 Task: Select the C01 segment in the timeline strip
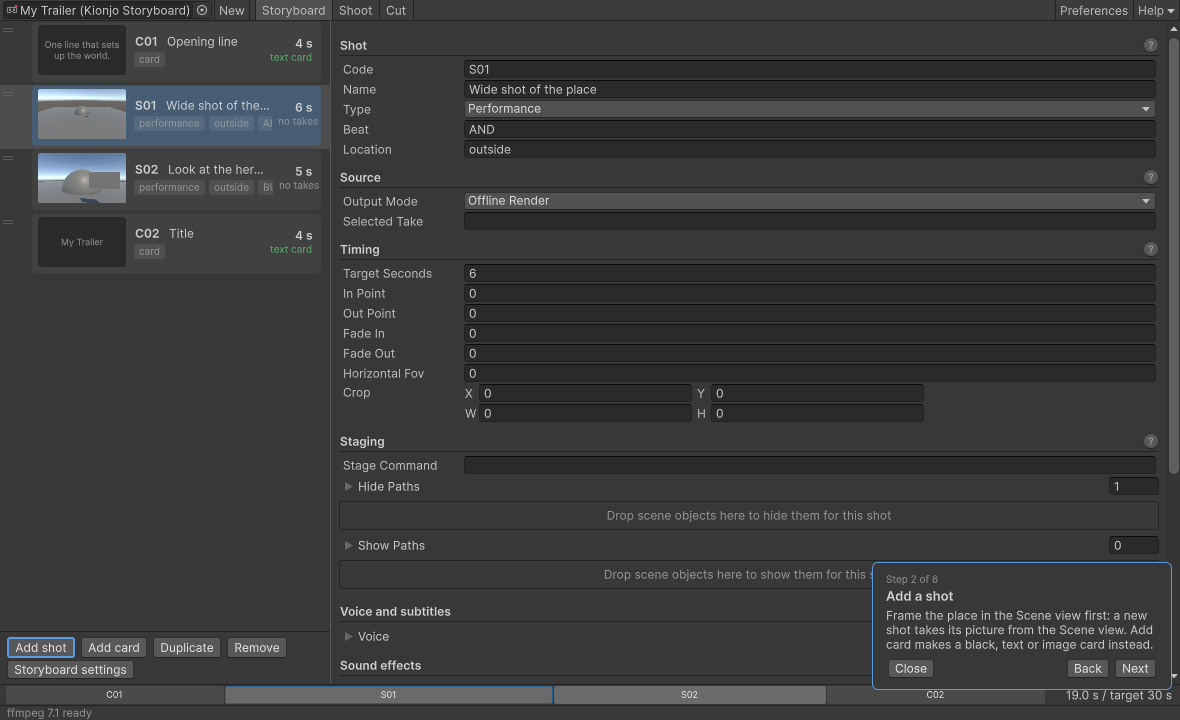pyautogui.click(x=114, y=695)
